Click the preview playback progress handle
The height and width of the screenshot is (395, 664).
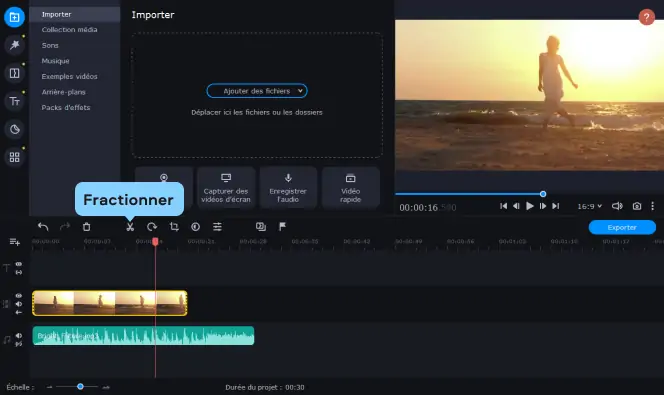click(x=543, y=194)
